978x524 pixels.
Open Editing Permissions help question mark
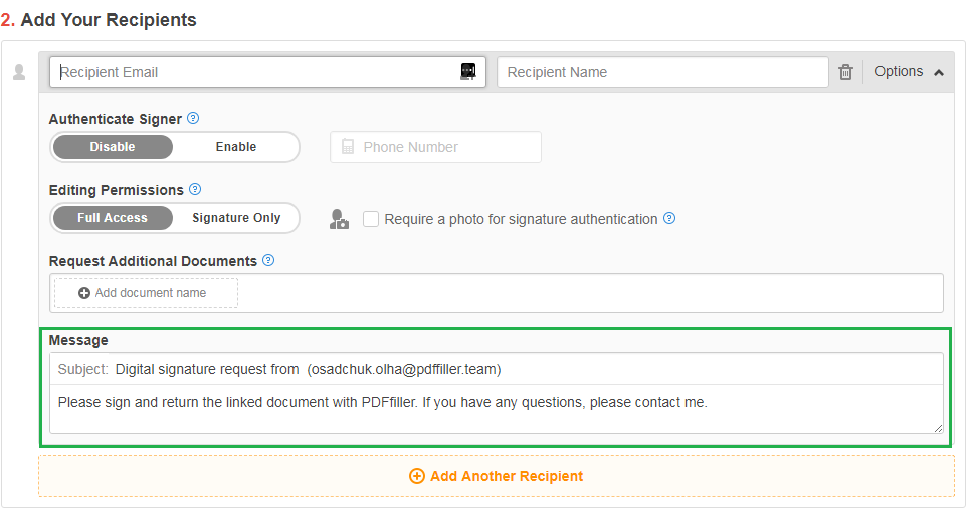(195, 189)
